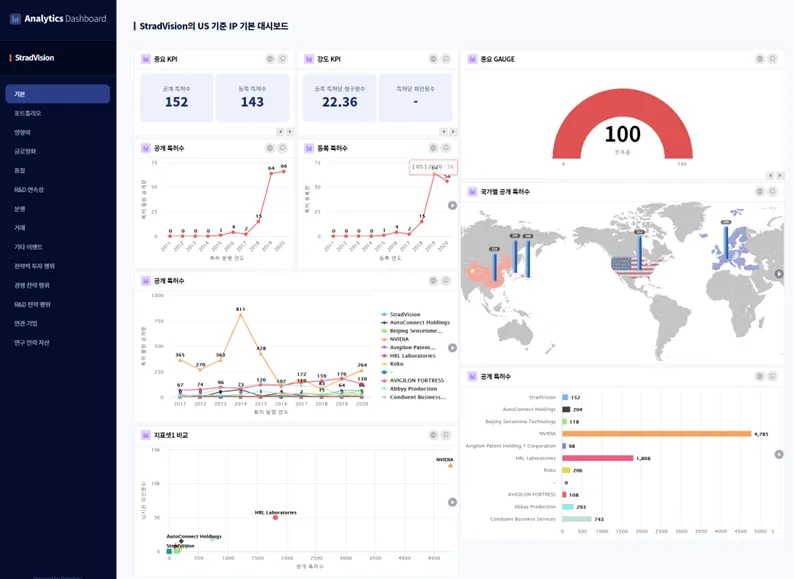Image resolution: width=794 pixels, height=579 pixels.
Task: Toggle HRL Laboratories series in legend
Action: tap(408, 356)
